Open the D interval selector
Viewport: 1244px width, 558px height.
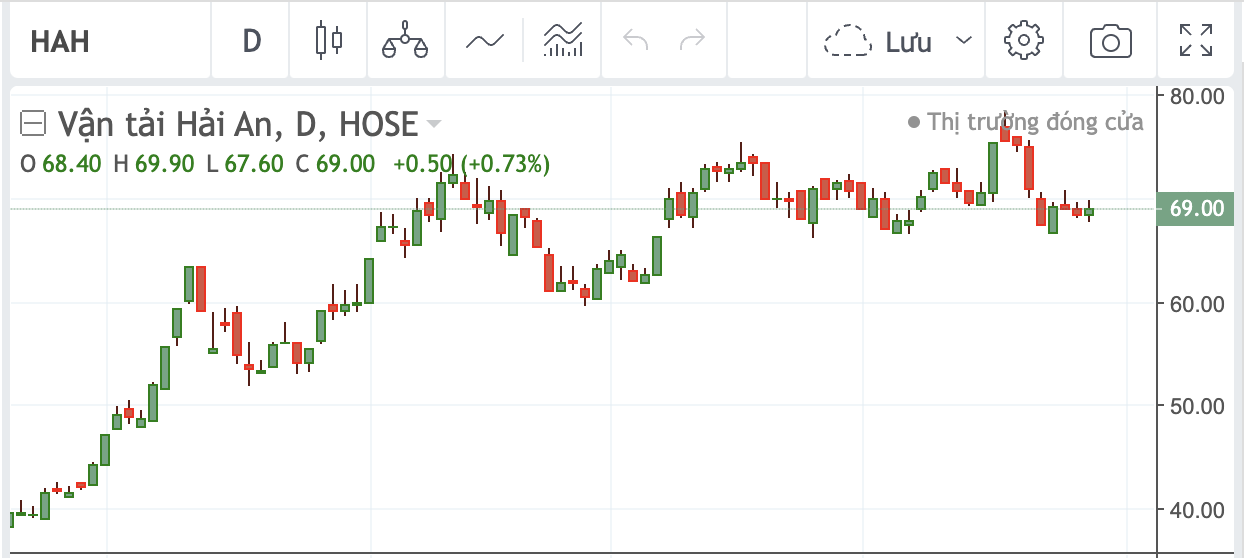pos(251,41)
